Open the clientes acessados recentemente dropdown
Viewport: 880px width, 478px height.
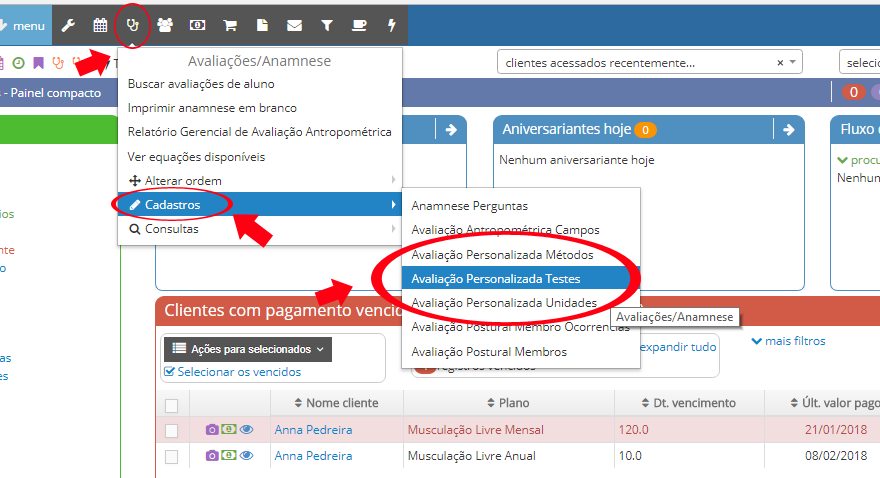tap(650, 63)
